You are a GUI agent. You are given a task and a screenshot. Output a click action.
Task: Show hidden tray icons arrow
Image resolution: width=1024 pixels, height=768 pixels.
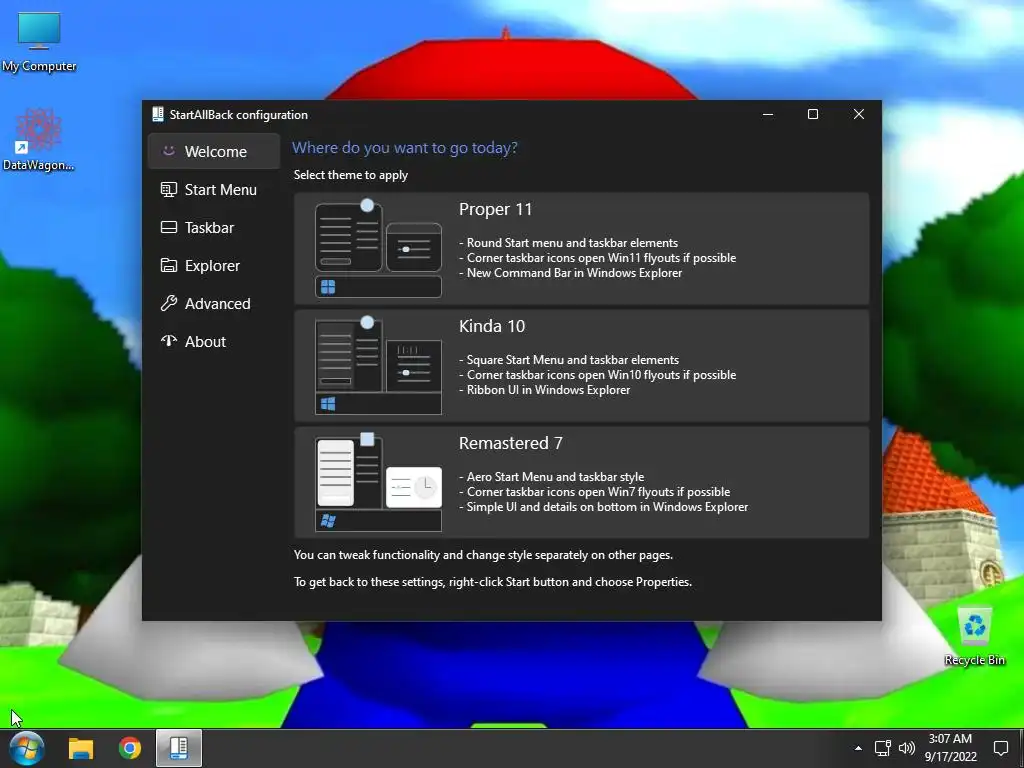point(858,748)
